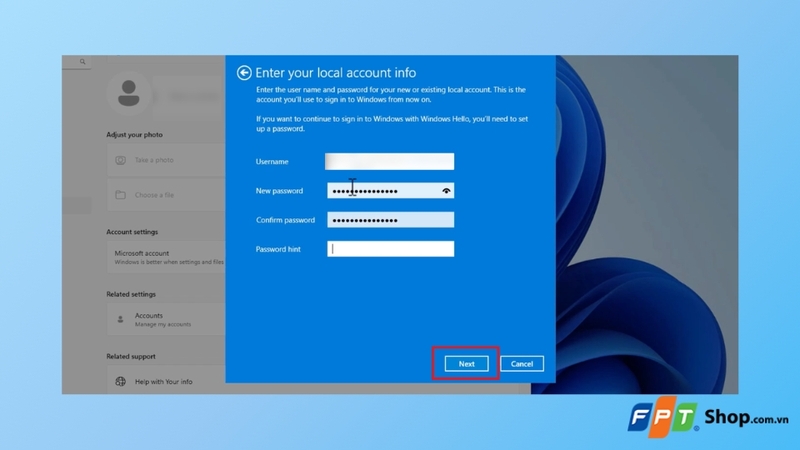Click the globe icon for Help with Your info
The image size is (800, 450).
120,382
